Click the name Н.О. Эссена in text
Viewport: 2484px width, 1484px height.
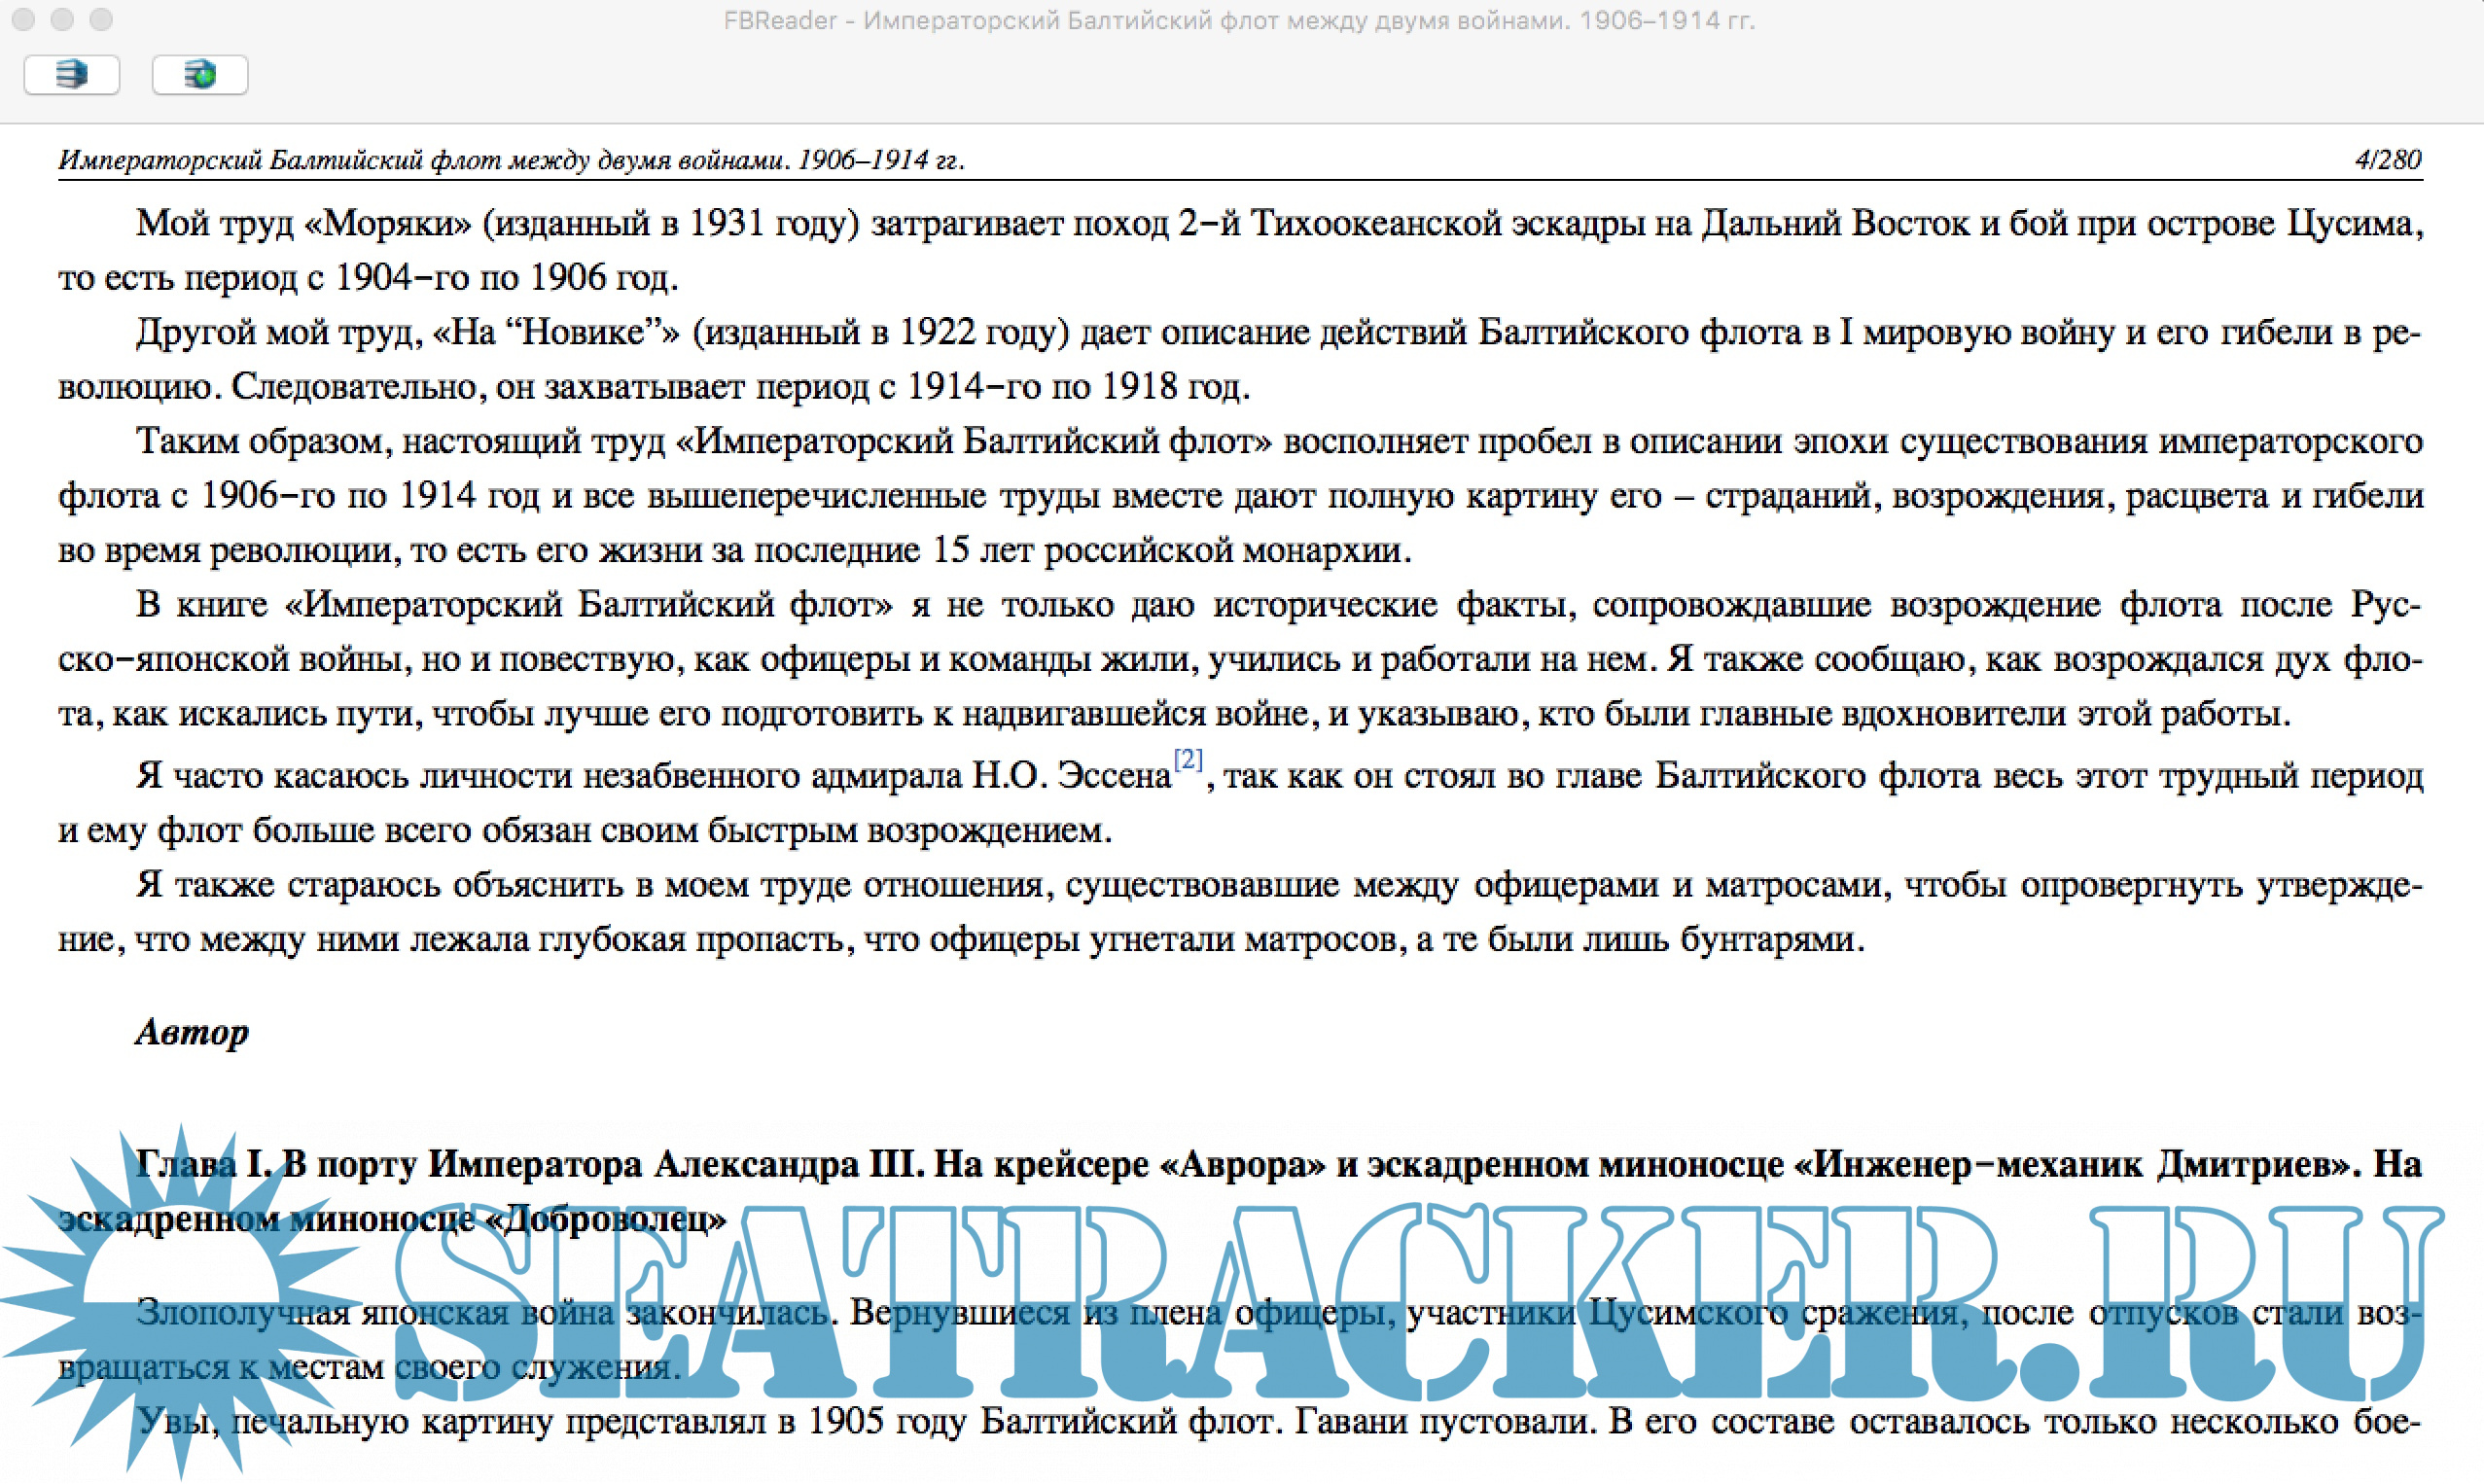1071,776
